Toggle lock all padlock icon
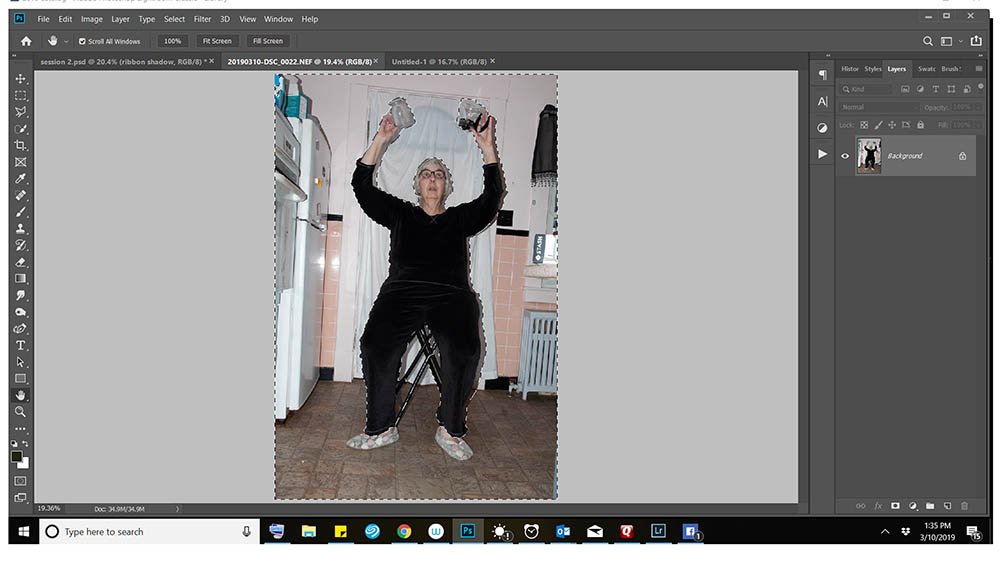The width and height of the screenshot is (1000, 561). point(920,125)
